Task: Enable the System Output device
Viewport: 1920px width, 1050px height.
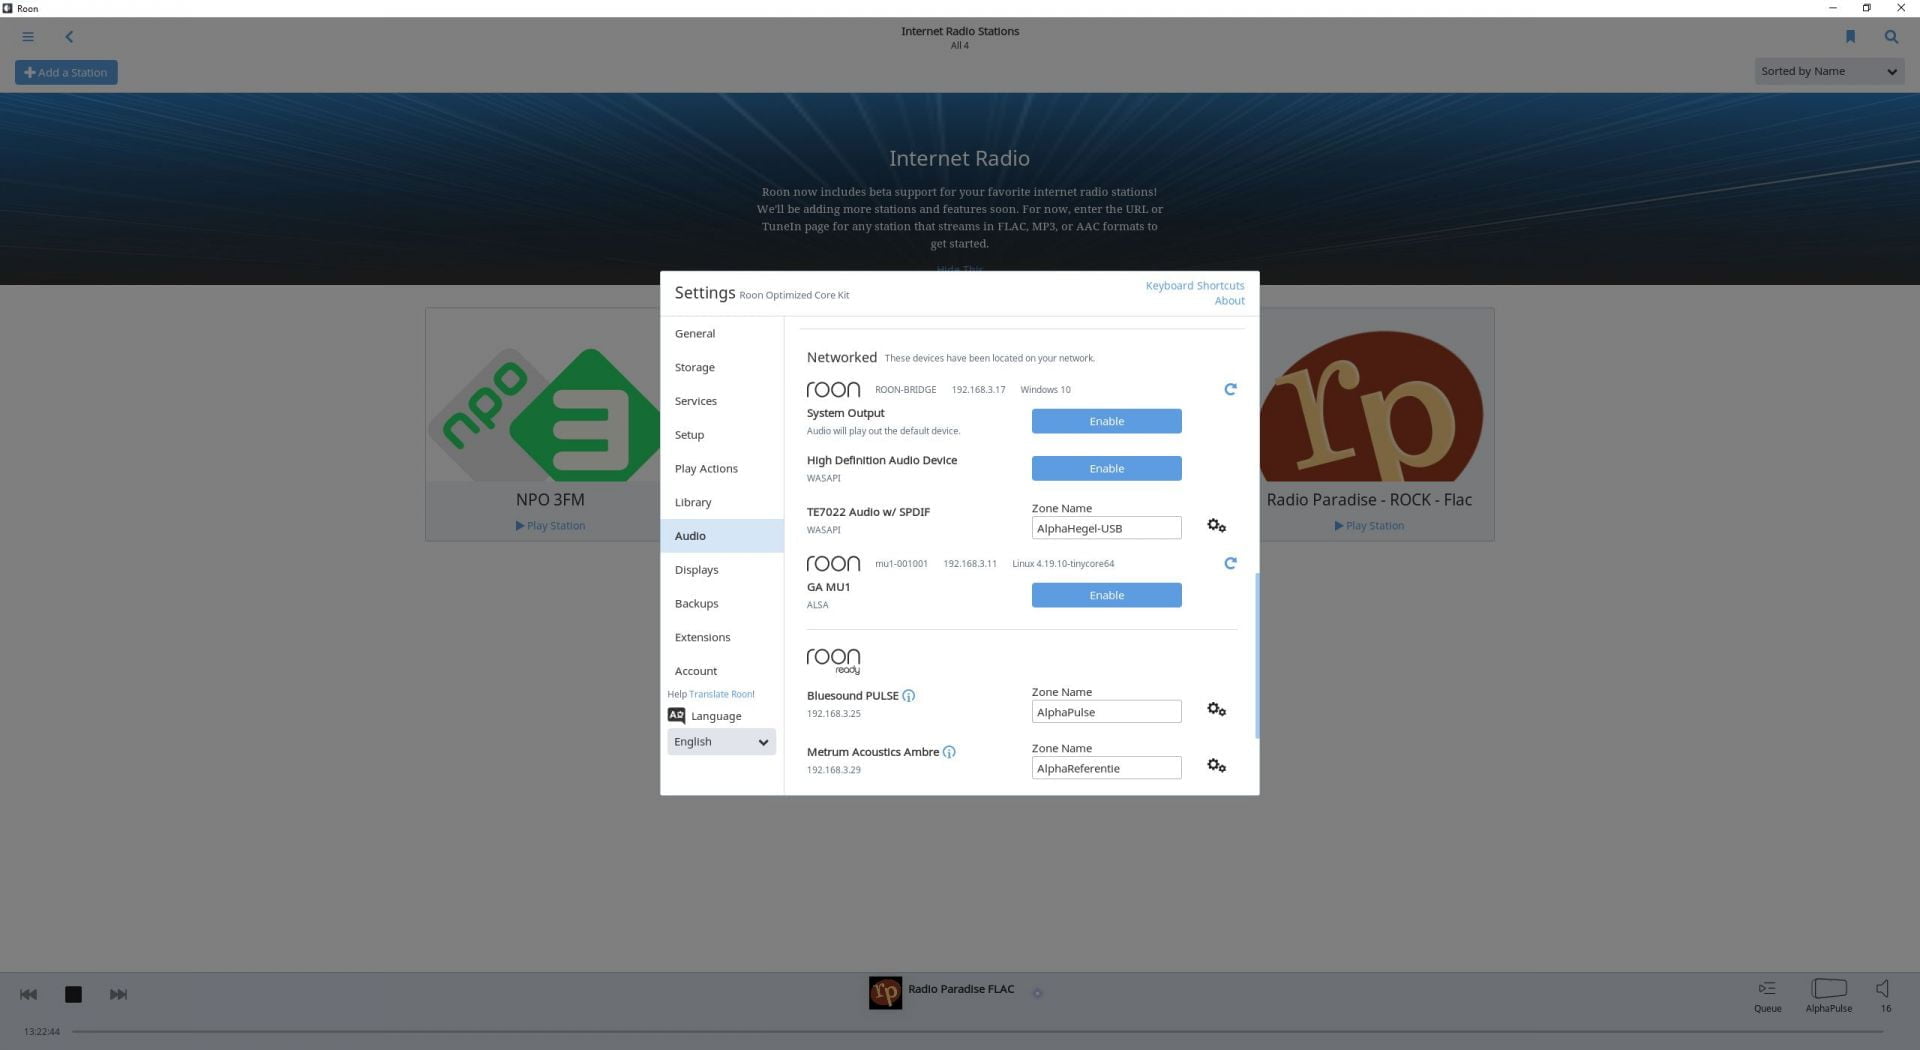Action: tap(1106, 421)
